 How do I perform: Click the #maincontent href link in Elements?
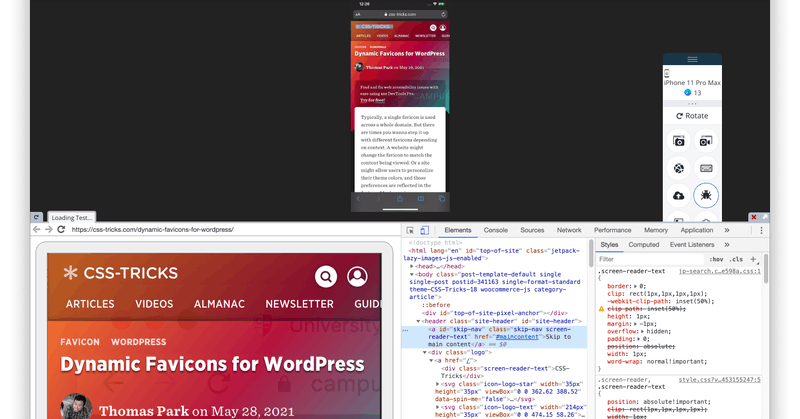(x=517, y=337)
